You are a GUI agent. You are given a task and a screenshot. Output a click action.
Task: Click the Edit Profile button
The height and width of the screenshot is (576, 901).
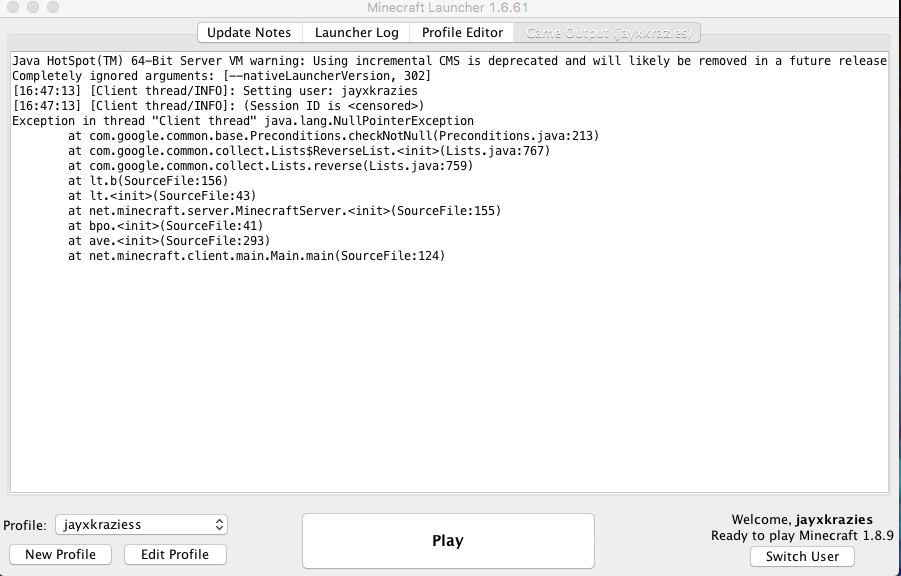click(x=175, y=554)
